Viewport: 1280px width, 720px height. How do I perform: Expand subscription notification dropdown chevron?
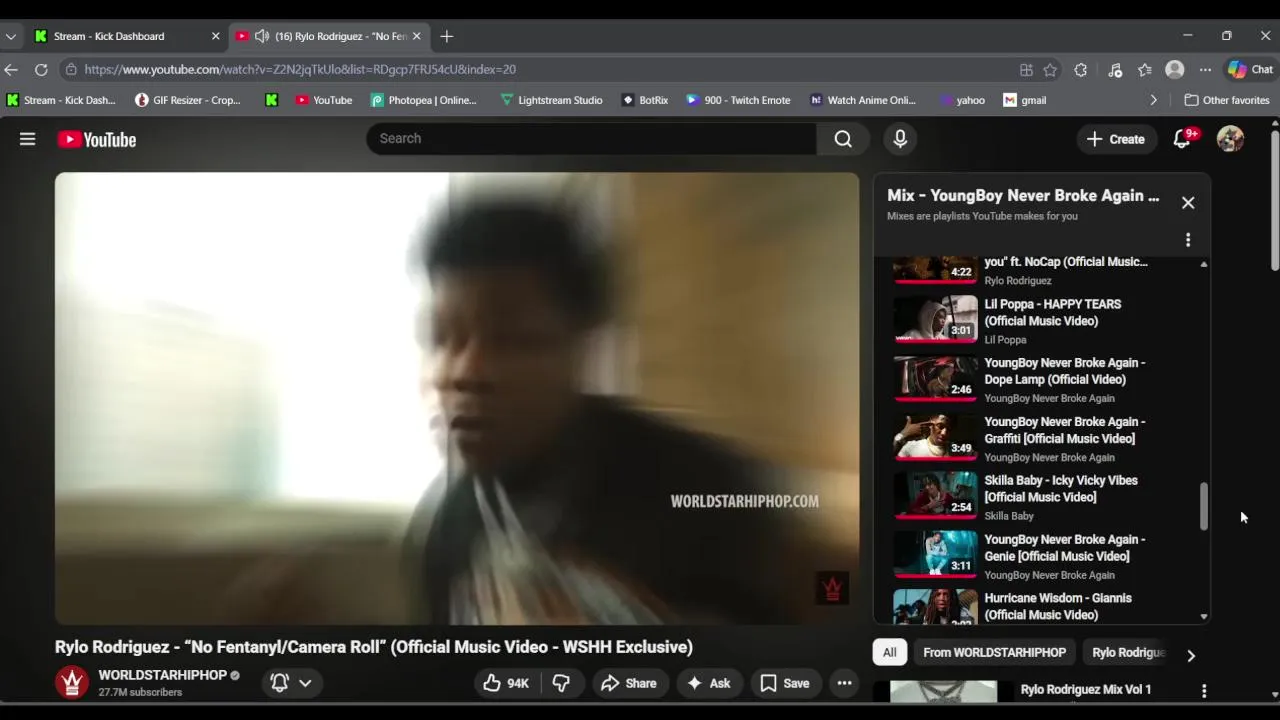[x=305, y=683]
